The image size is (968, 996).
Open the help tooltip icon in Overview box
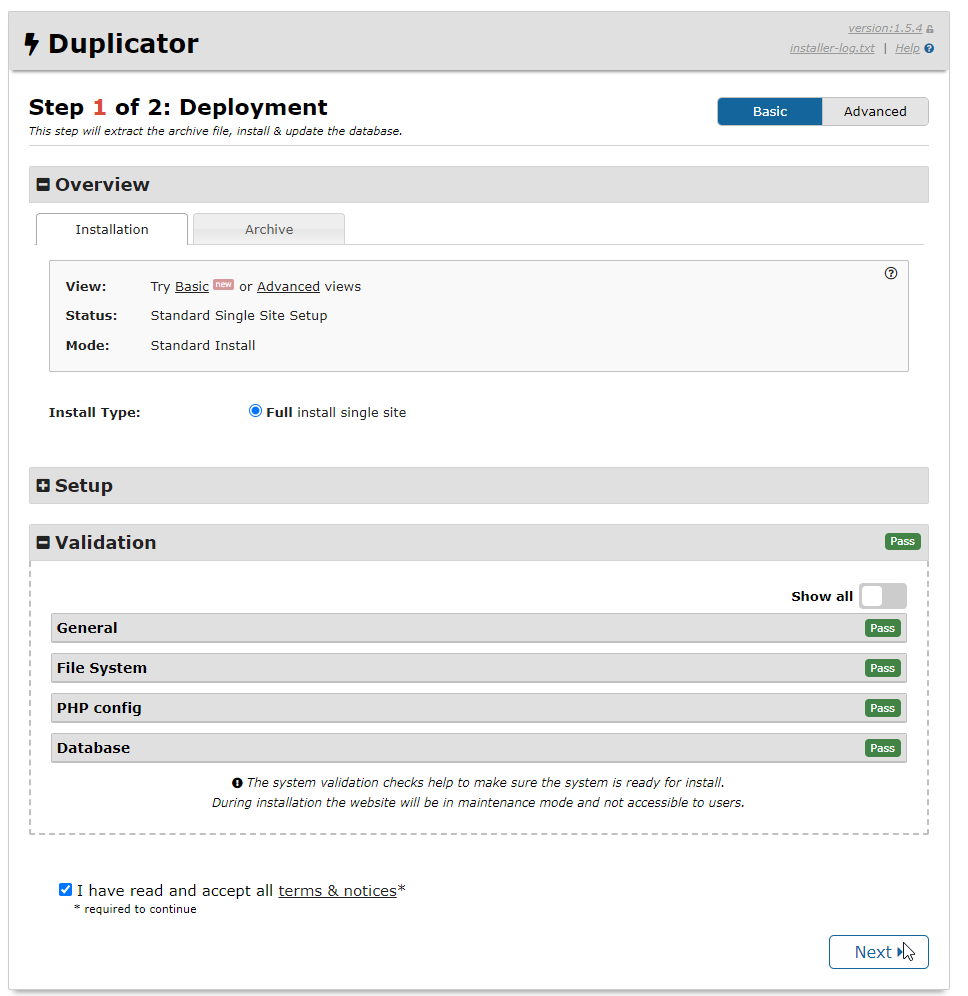[891, 273]
